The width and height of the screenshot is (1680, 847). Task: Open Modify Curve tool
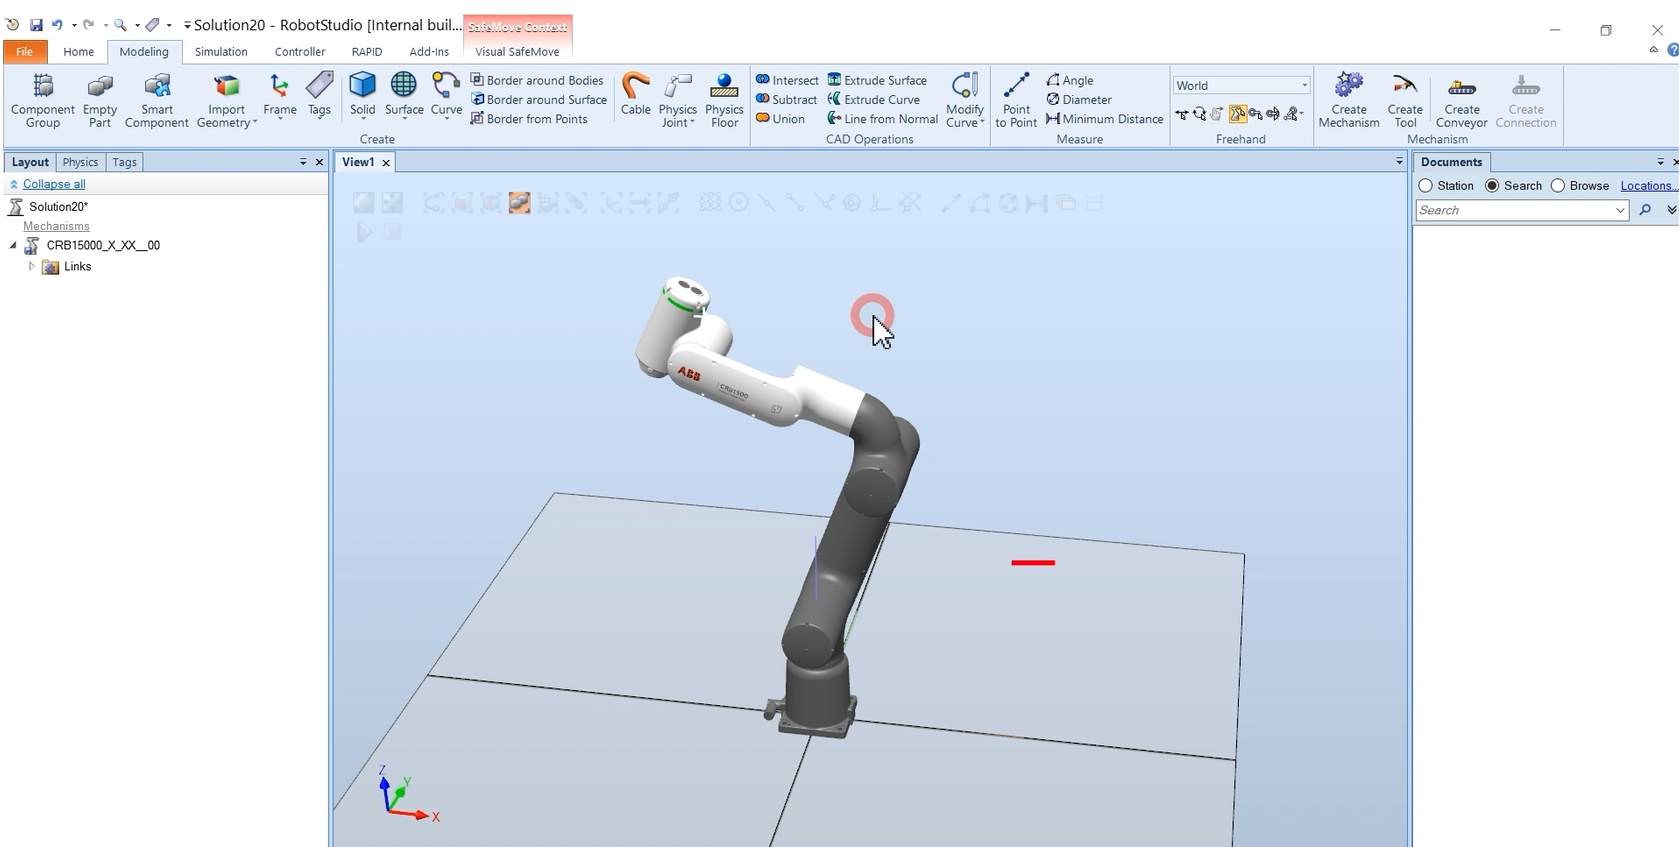(x=965, y=100)
